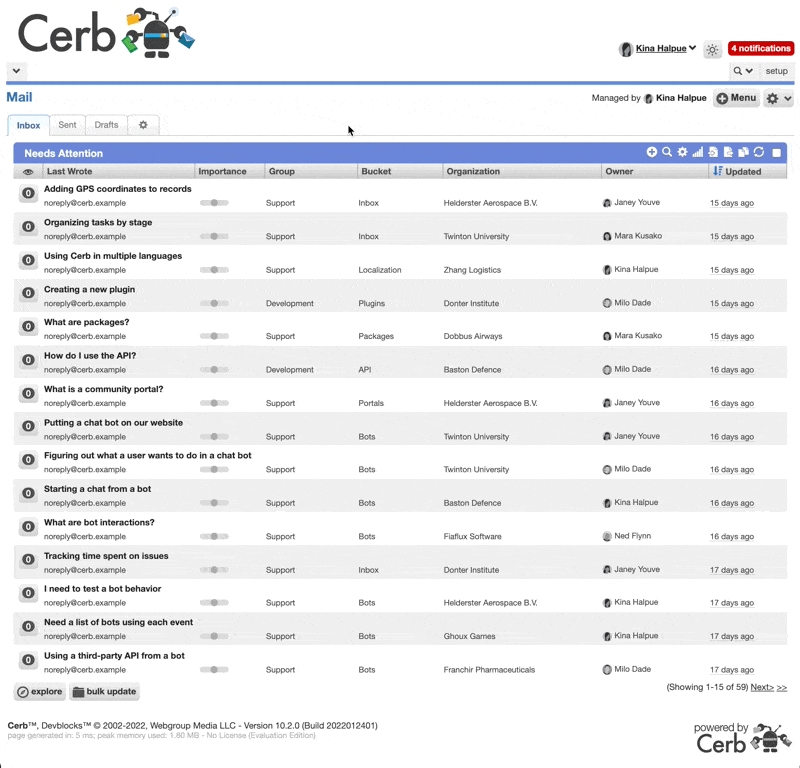Viewport: 800px width, 768px height.
Task: Toggle watching on What is a community portal?
Action: point(29,393)
